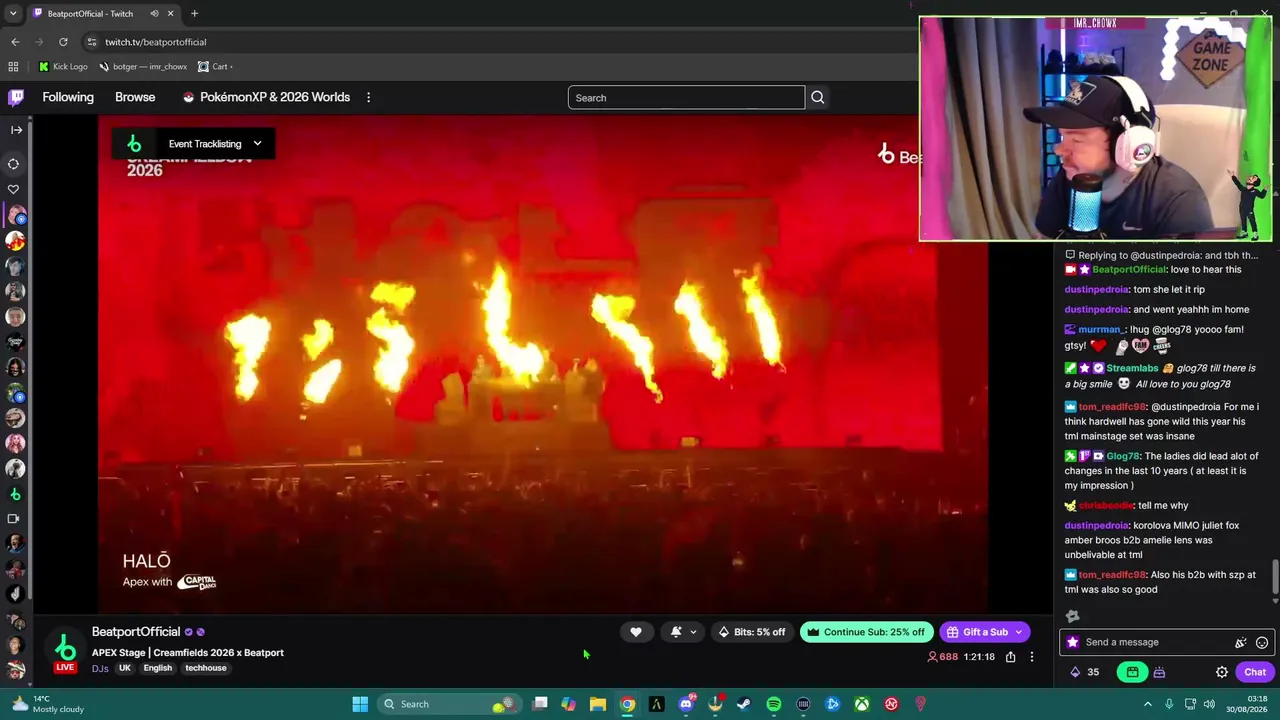
Task: Click the site information icon in address bar
Action: (x=91, y=42)
